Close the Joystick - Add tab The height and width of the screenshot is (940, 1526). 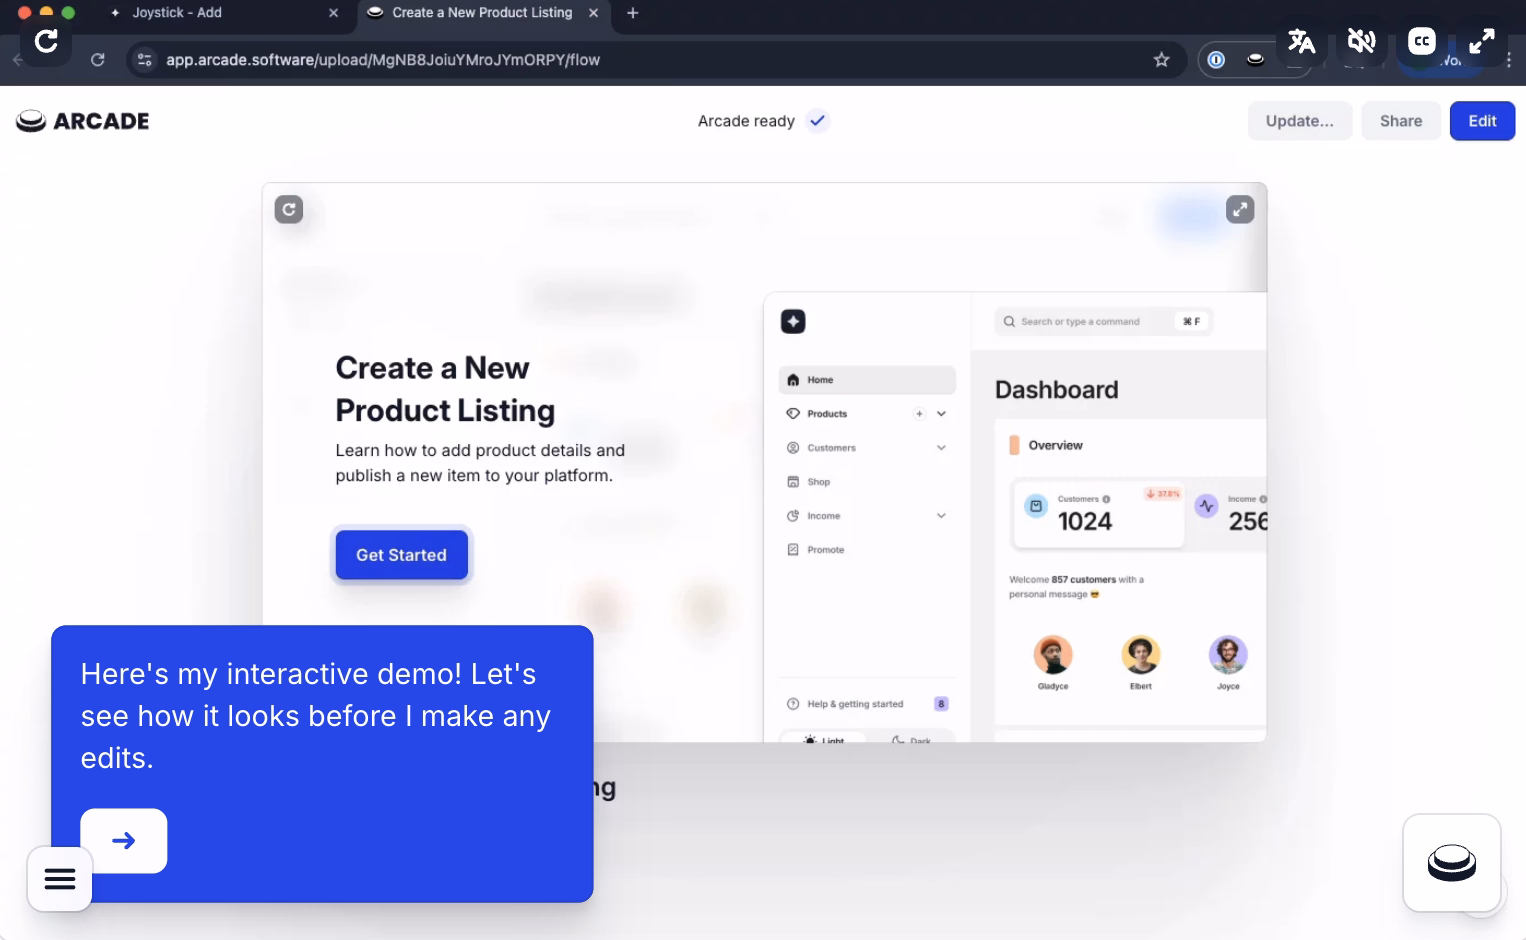(x=334, y=13)
